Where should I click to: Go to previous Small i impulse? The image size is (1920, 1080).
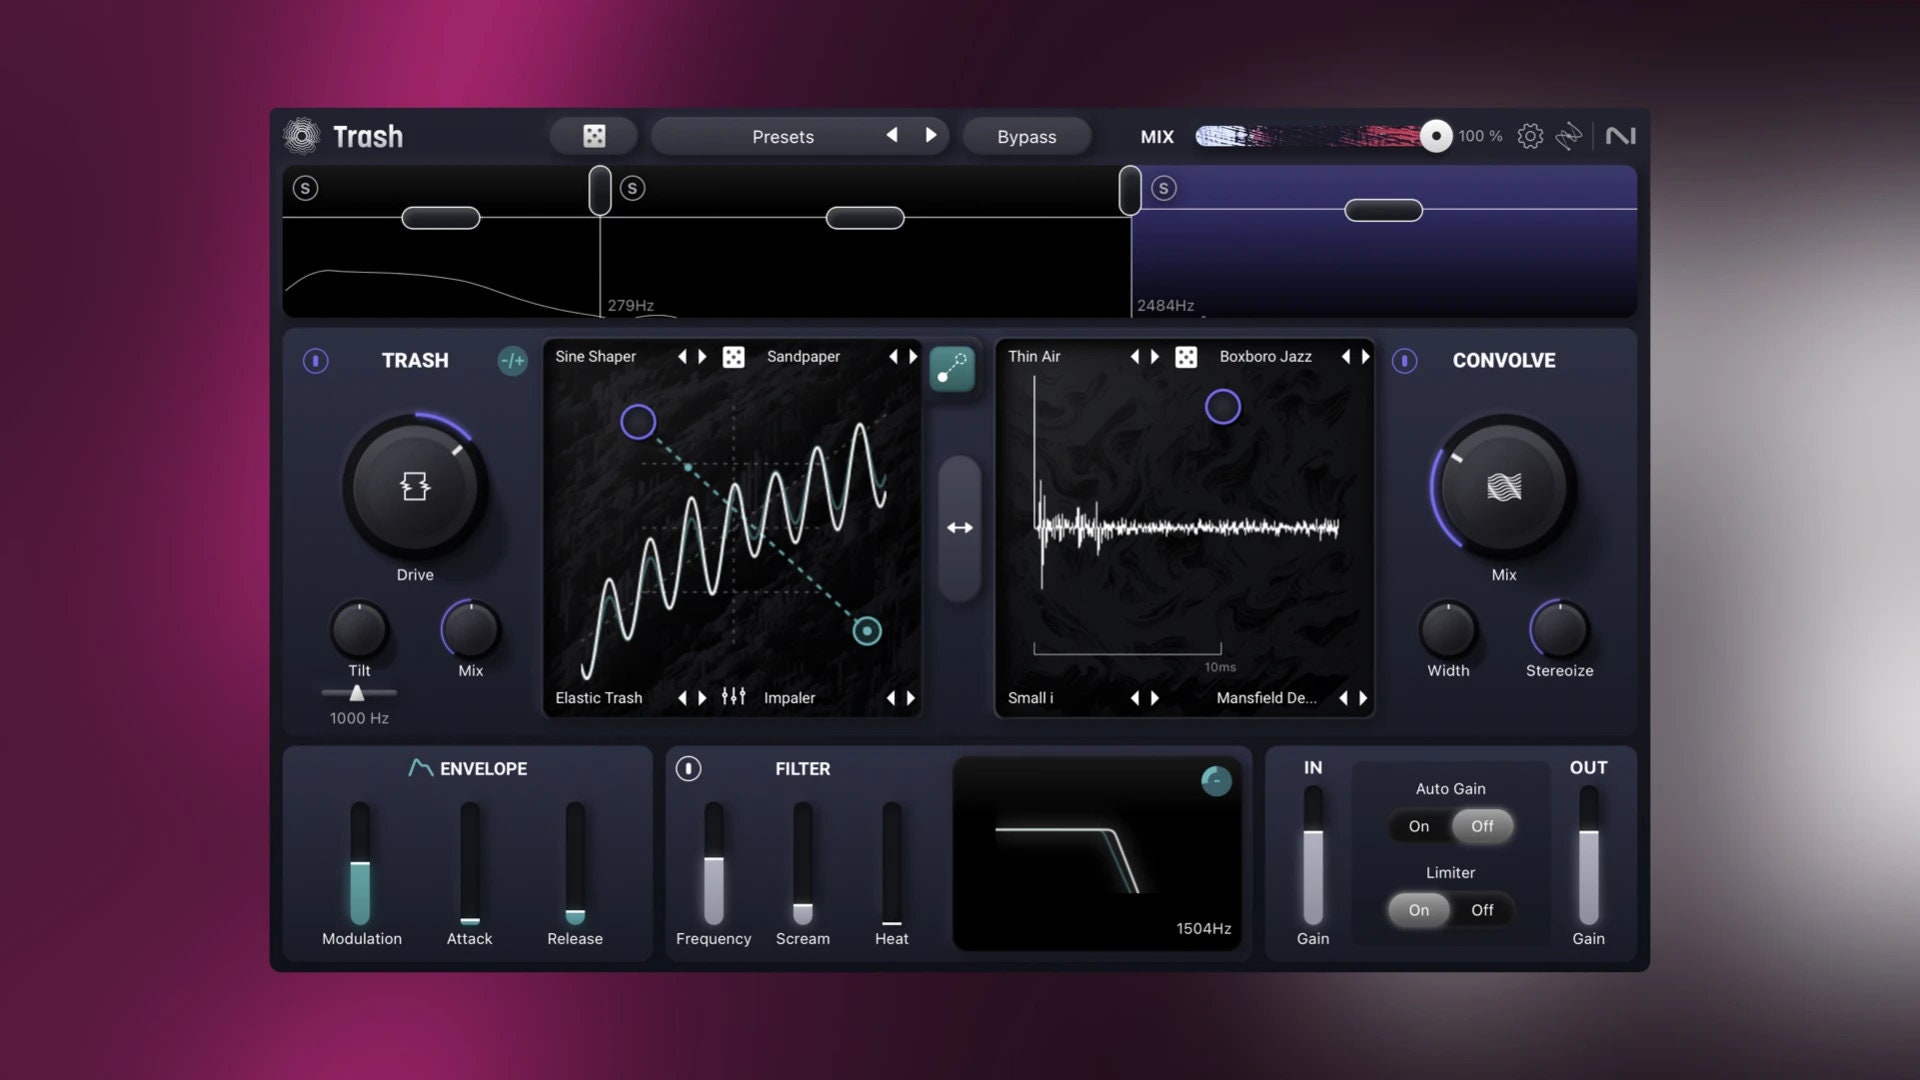(1134, 698)
